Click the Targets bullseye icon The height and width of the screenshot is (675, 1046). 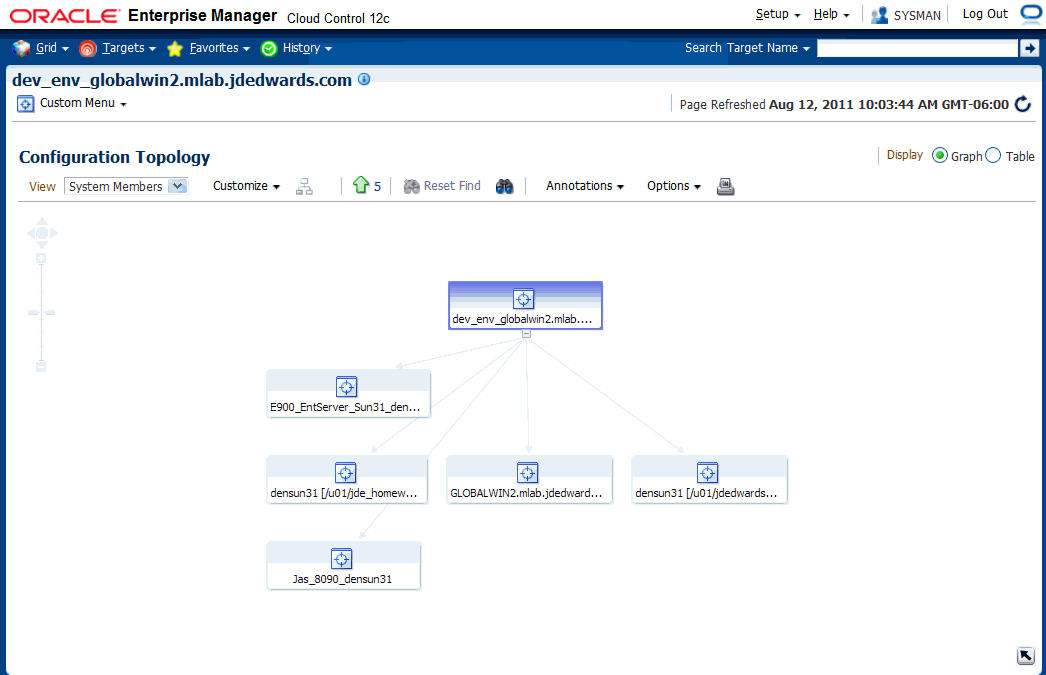[x=87, y=48]
